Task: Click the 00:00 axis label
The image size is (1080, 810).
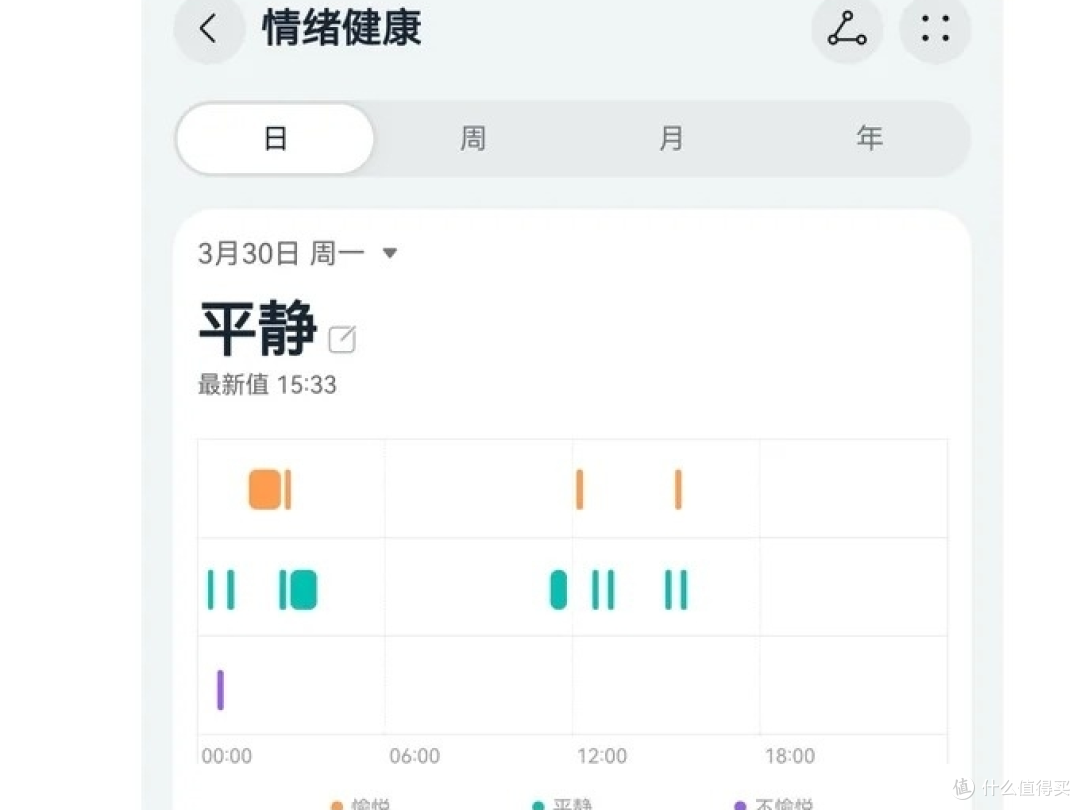Action: coord(227,756)
